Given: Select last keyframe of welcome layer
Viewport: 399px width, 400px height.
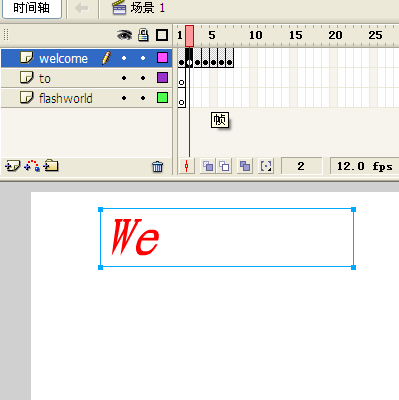Looking at the screenshot, I should pyautogui.click(x=230, y=58).
